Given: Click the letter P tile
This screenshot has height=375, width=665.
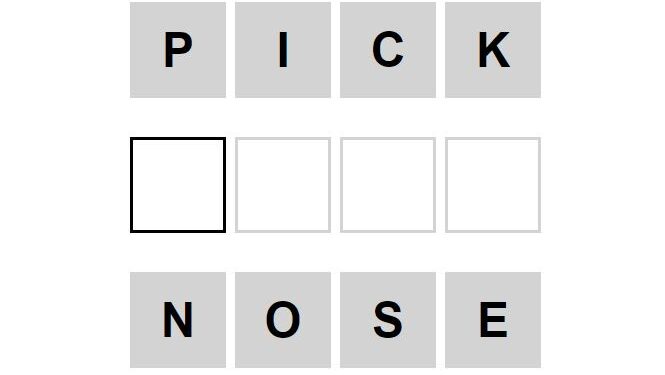Looking at the screenshot, I should (178, 50).
